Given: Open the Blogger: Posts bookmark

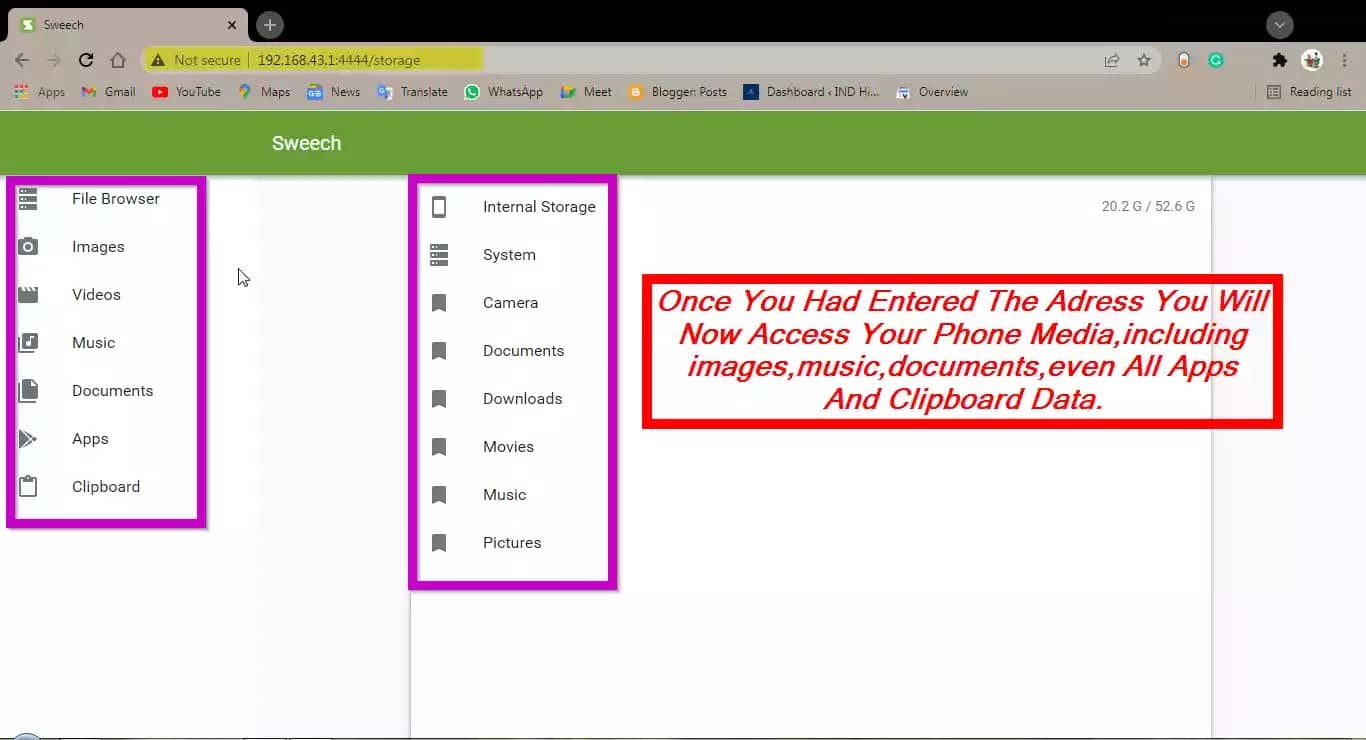Looking at the screenshot, I should coord(678,92).
